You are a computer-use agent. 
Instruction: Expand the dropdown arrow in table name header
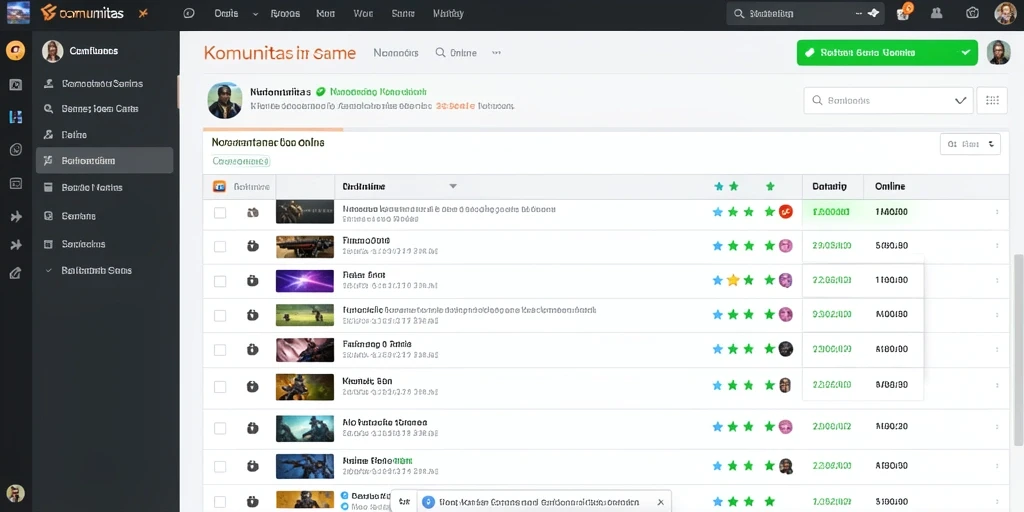(x=453, y=187)
